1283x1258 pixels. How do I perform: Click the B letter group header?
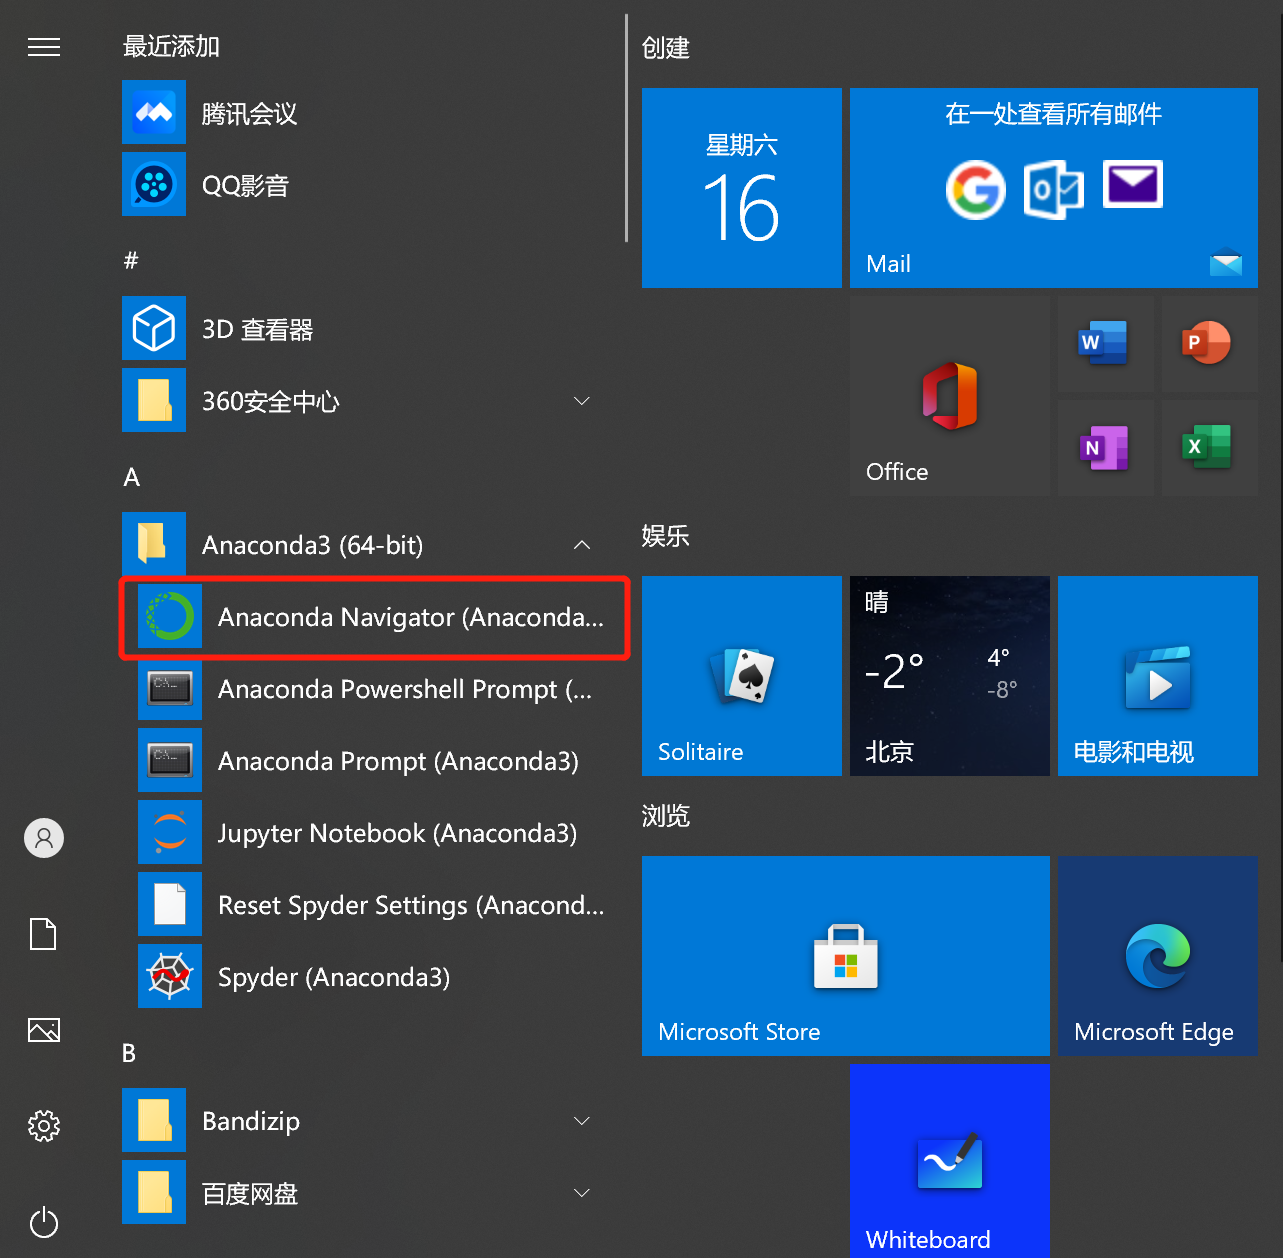click(129, 1053)
